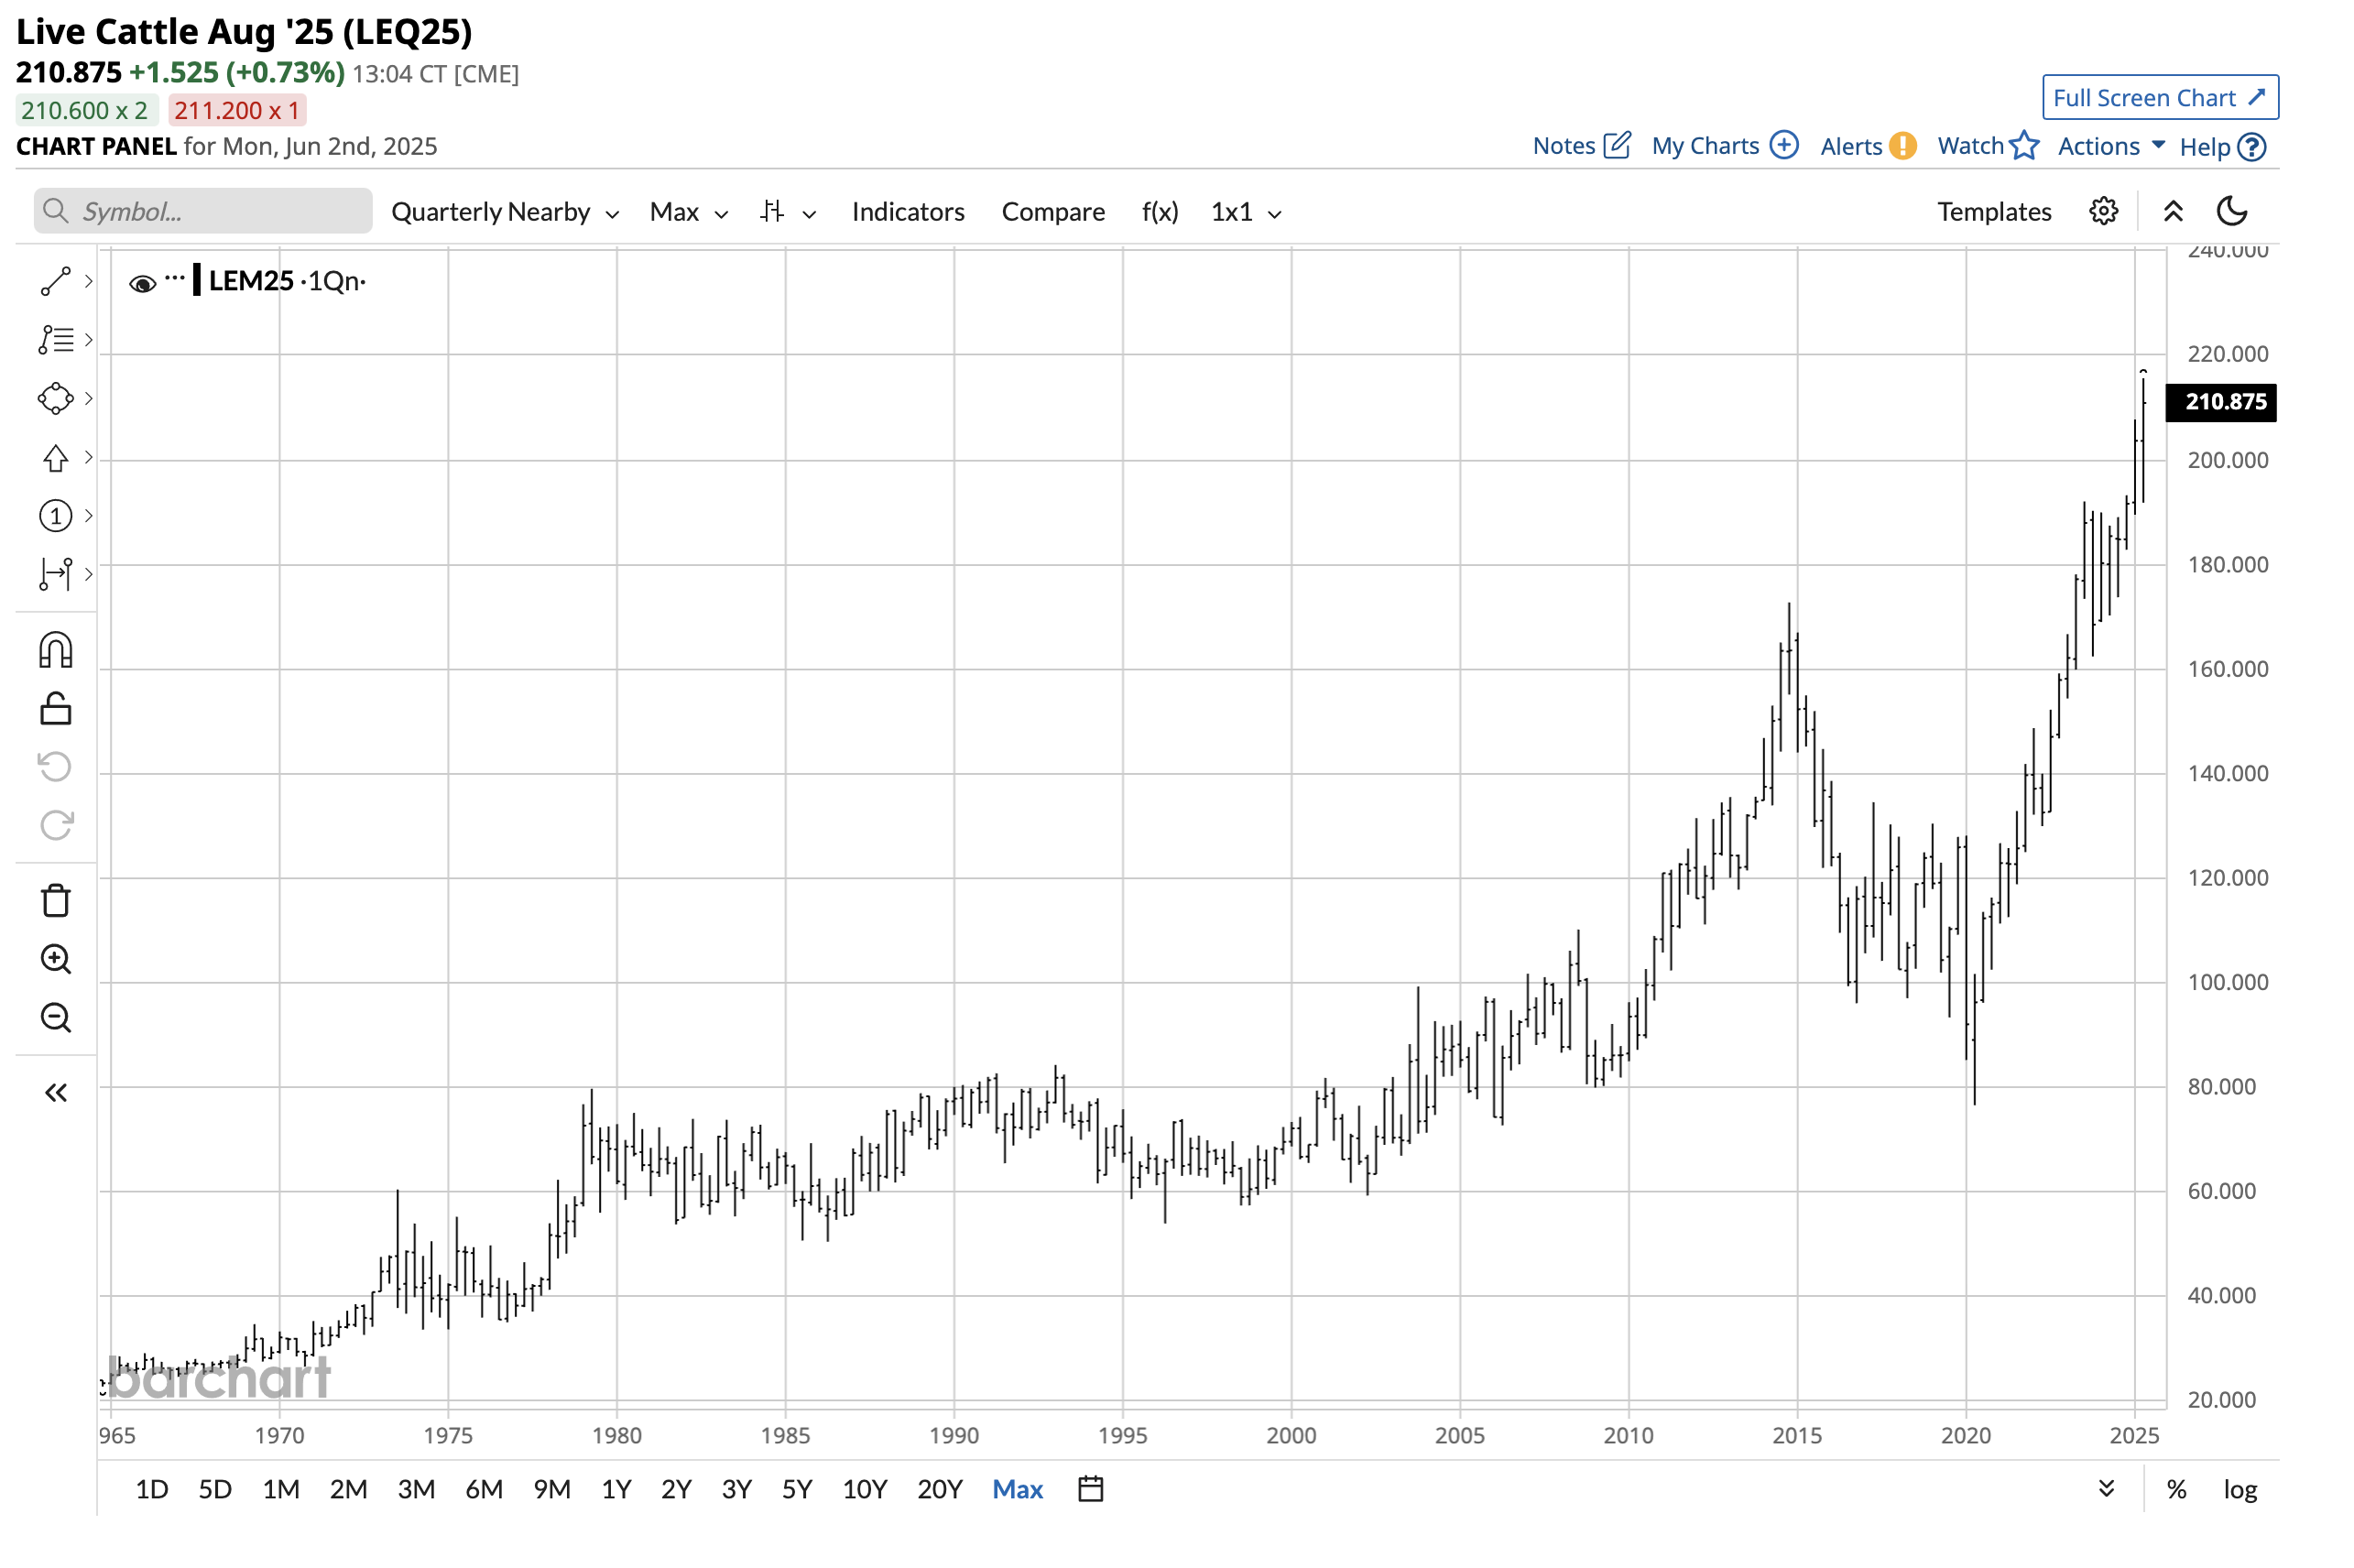Toggle LEM25 series visibility eye icon
2354x1568 pixels.
point(142,283)
